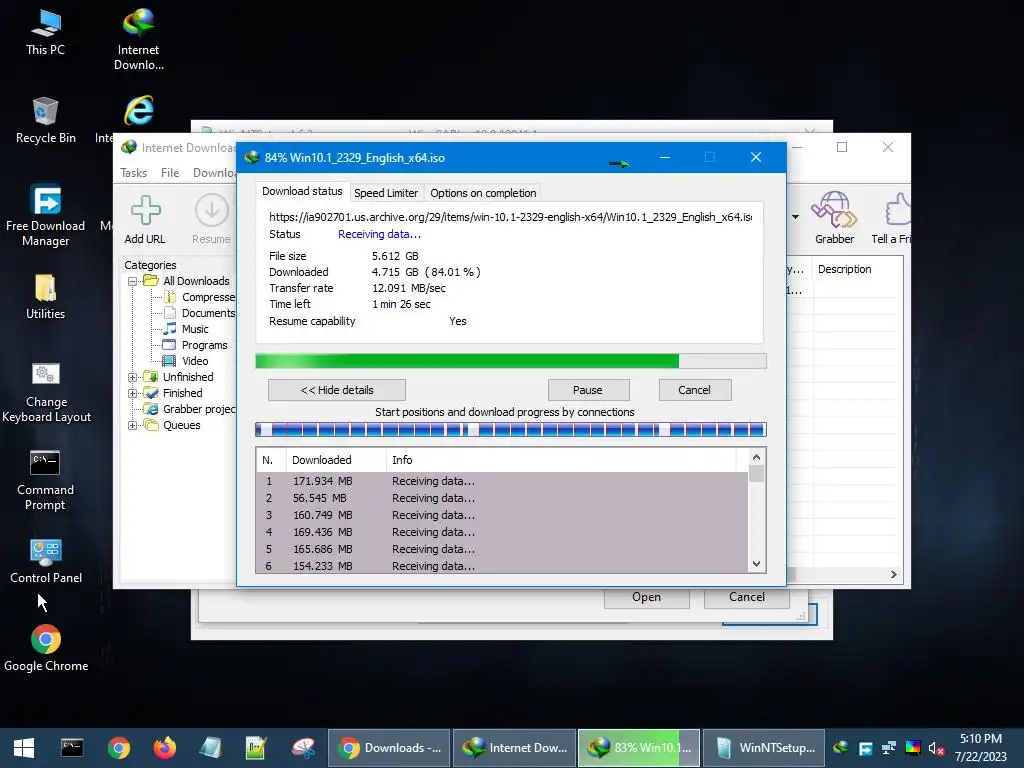
Task: Collapse All Downloads category tree
Action: (133, 281)
